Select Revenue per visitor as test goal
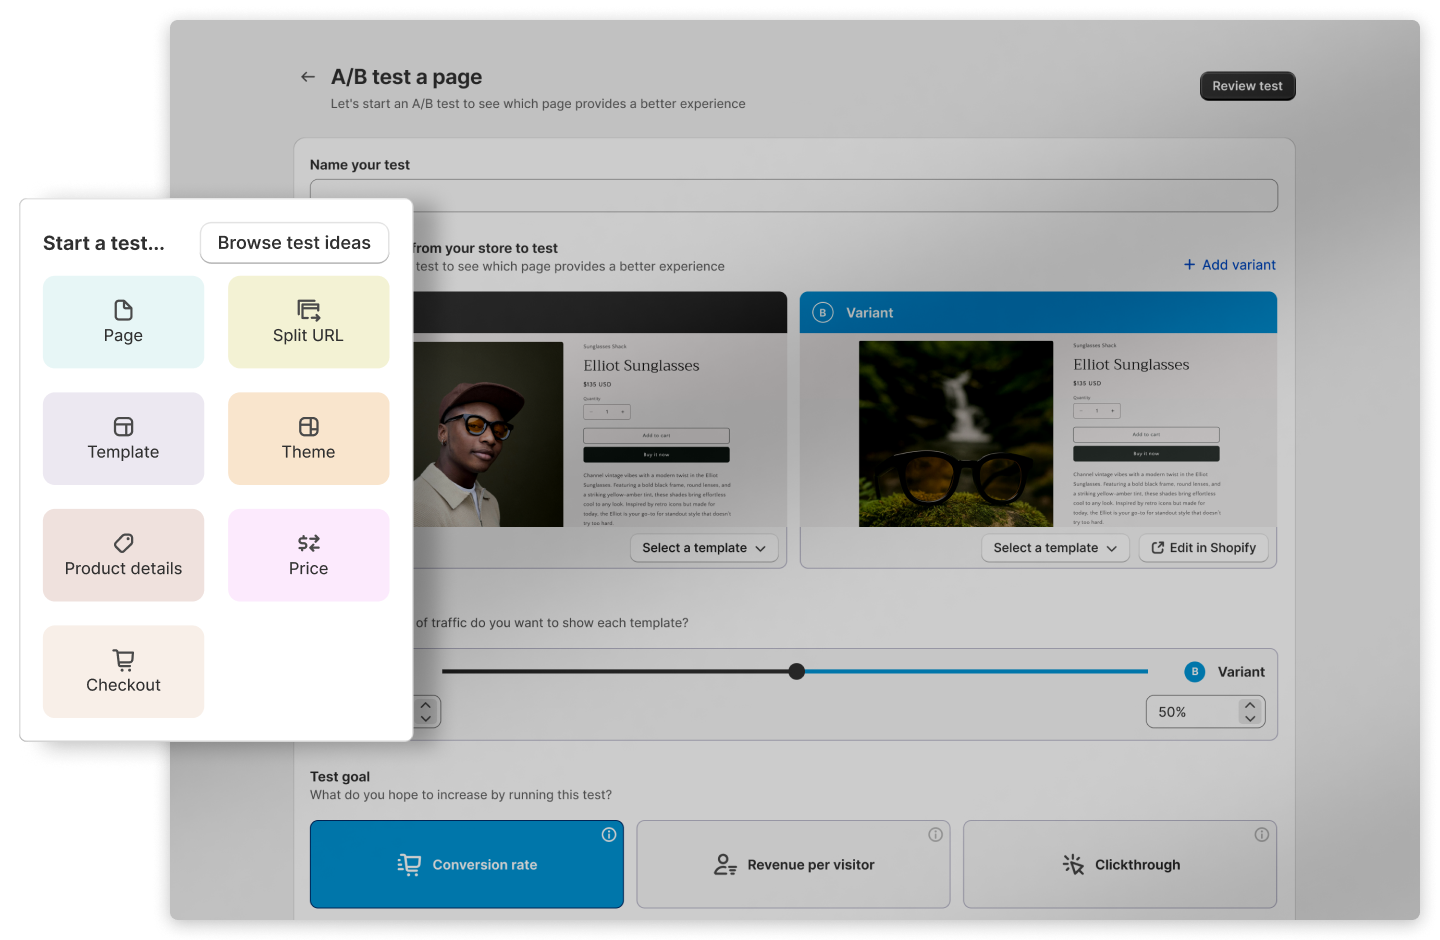This screenshot has width=1440, height=940. (x=793, y=864)
